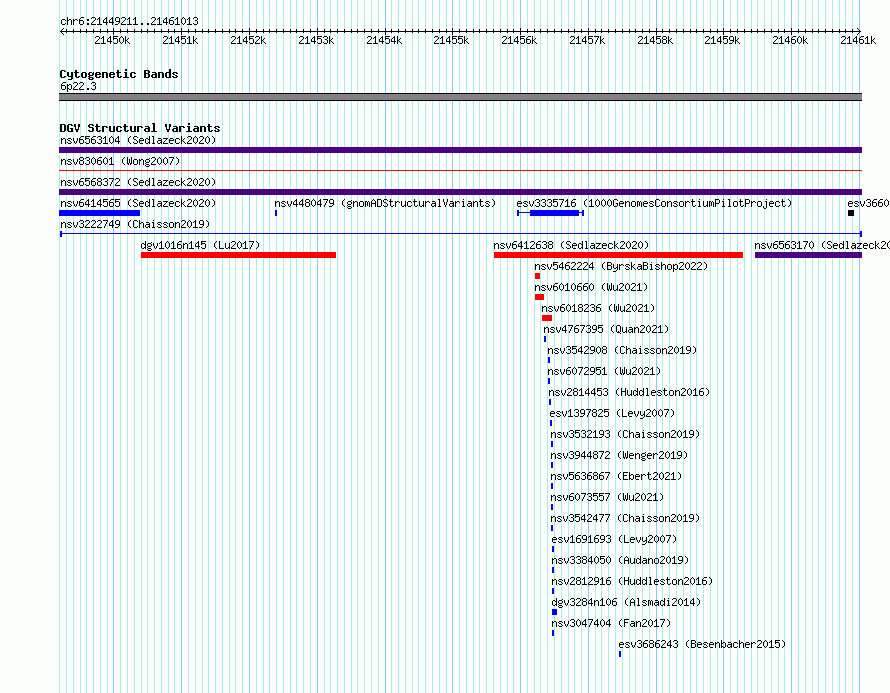
Task: Select the black esv3660 variant marker
Action: pyautogui.click(x=851, y=213)
